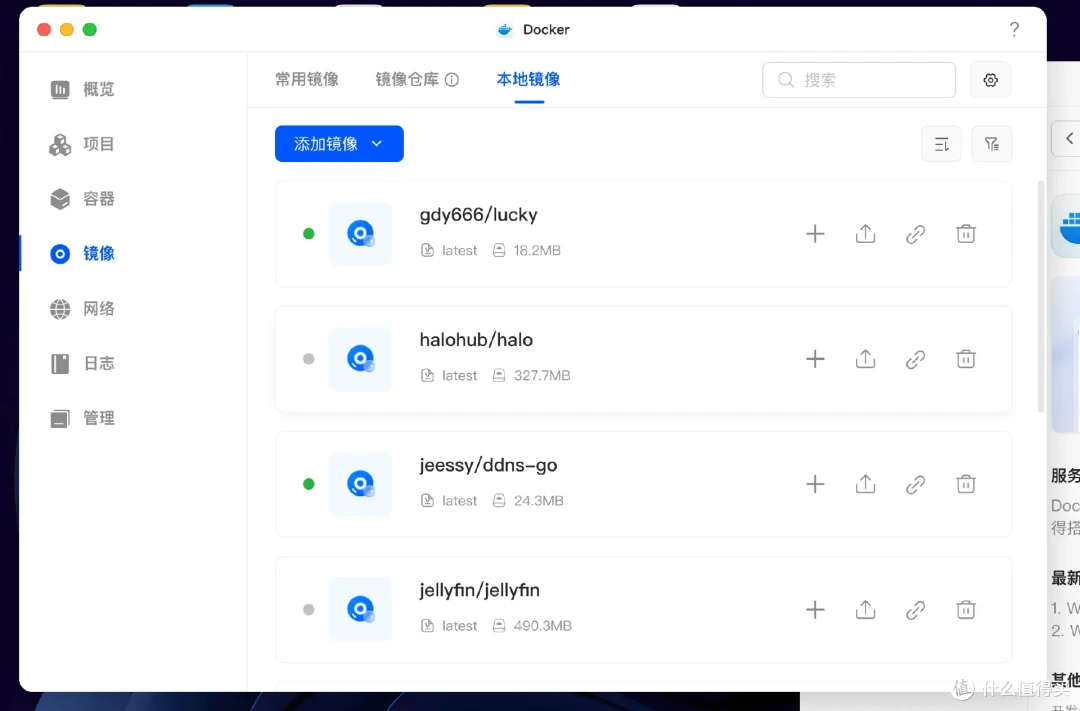Click the halohub/halo image thumbnail
Image resolution: width=1080 pixels, height=711 pixels.
click(x=360, y=359)
